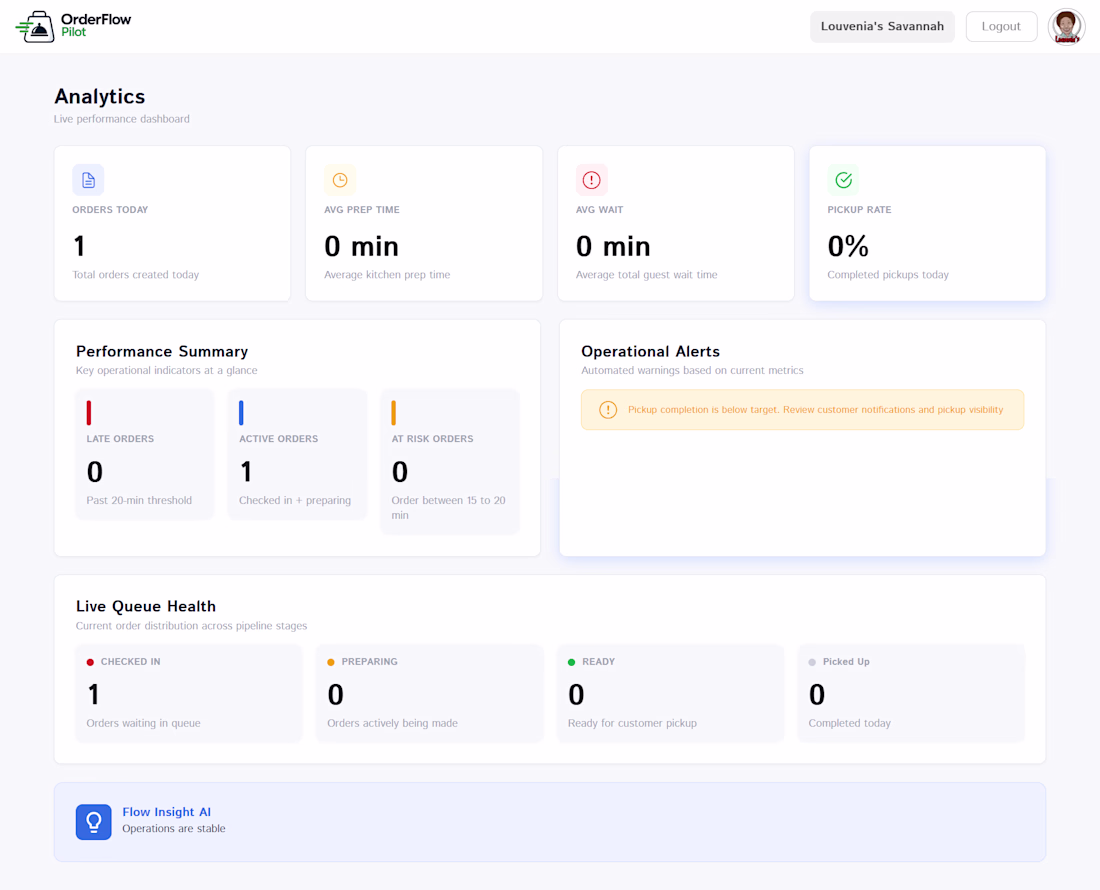Image resolution: width=1100 pixels, height=890 pixels.
Task: Click the clock icon for Avg Prep Time
Action: (x=340, y=180)
